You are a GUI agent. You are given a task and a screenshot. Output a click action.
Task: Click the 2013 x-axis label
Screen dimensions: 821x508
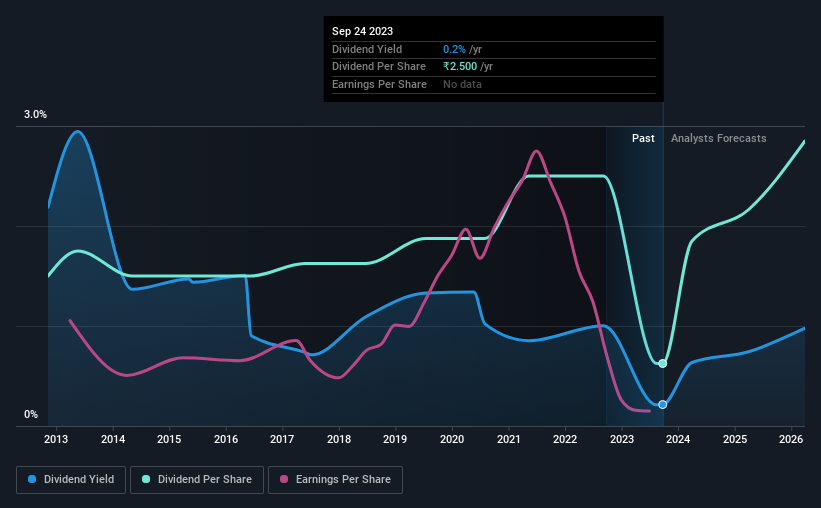(x=56, y=439)
